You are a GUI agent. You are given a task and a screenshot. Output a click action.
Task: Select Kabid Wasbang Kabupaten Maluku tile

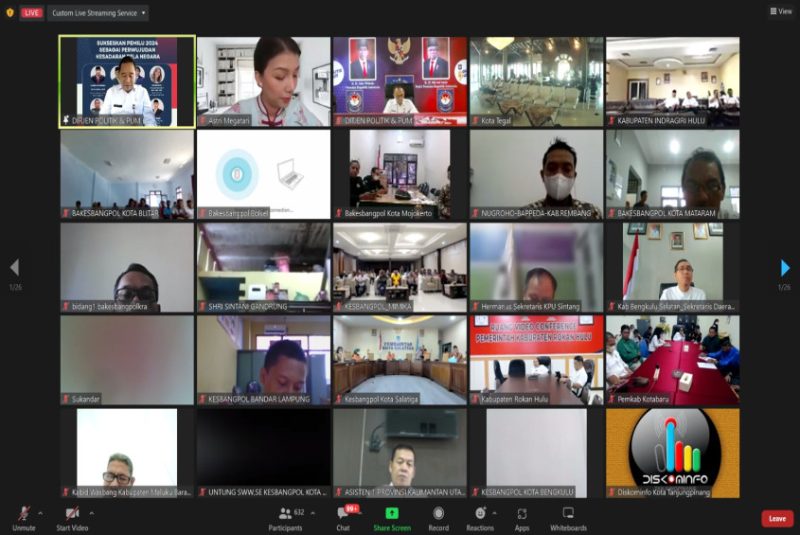127,453
